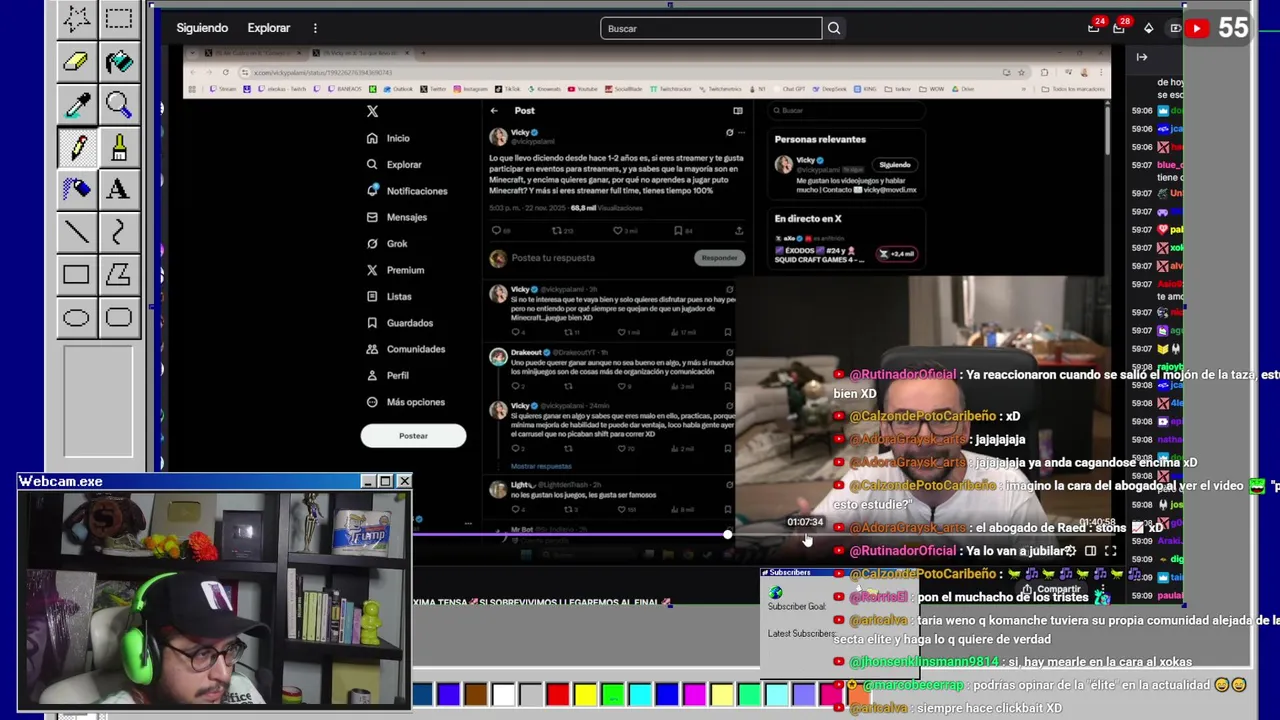The width and height of the screenshot is (1280, 720).
Task: Open Explorar tab in the top bar
Action: tap(268, 28)
